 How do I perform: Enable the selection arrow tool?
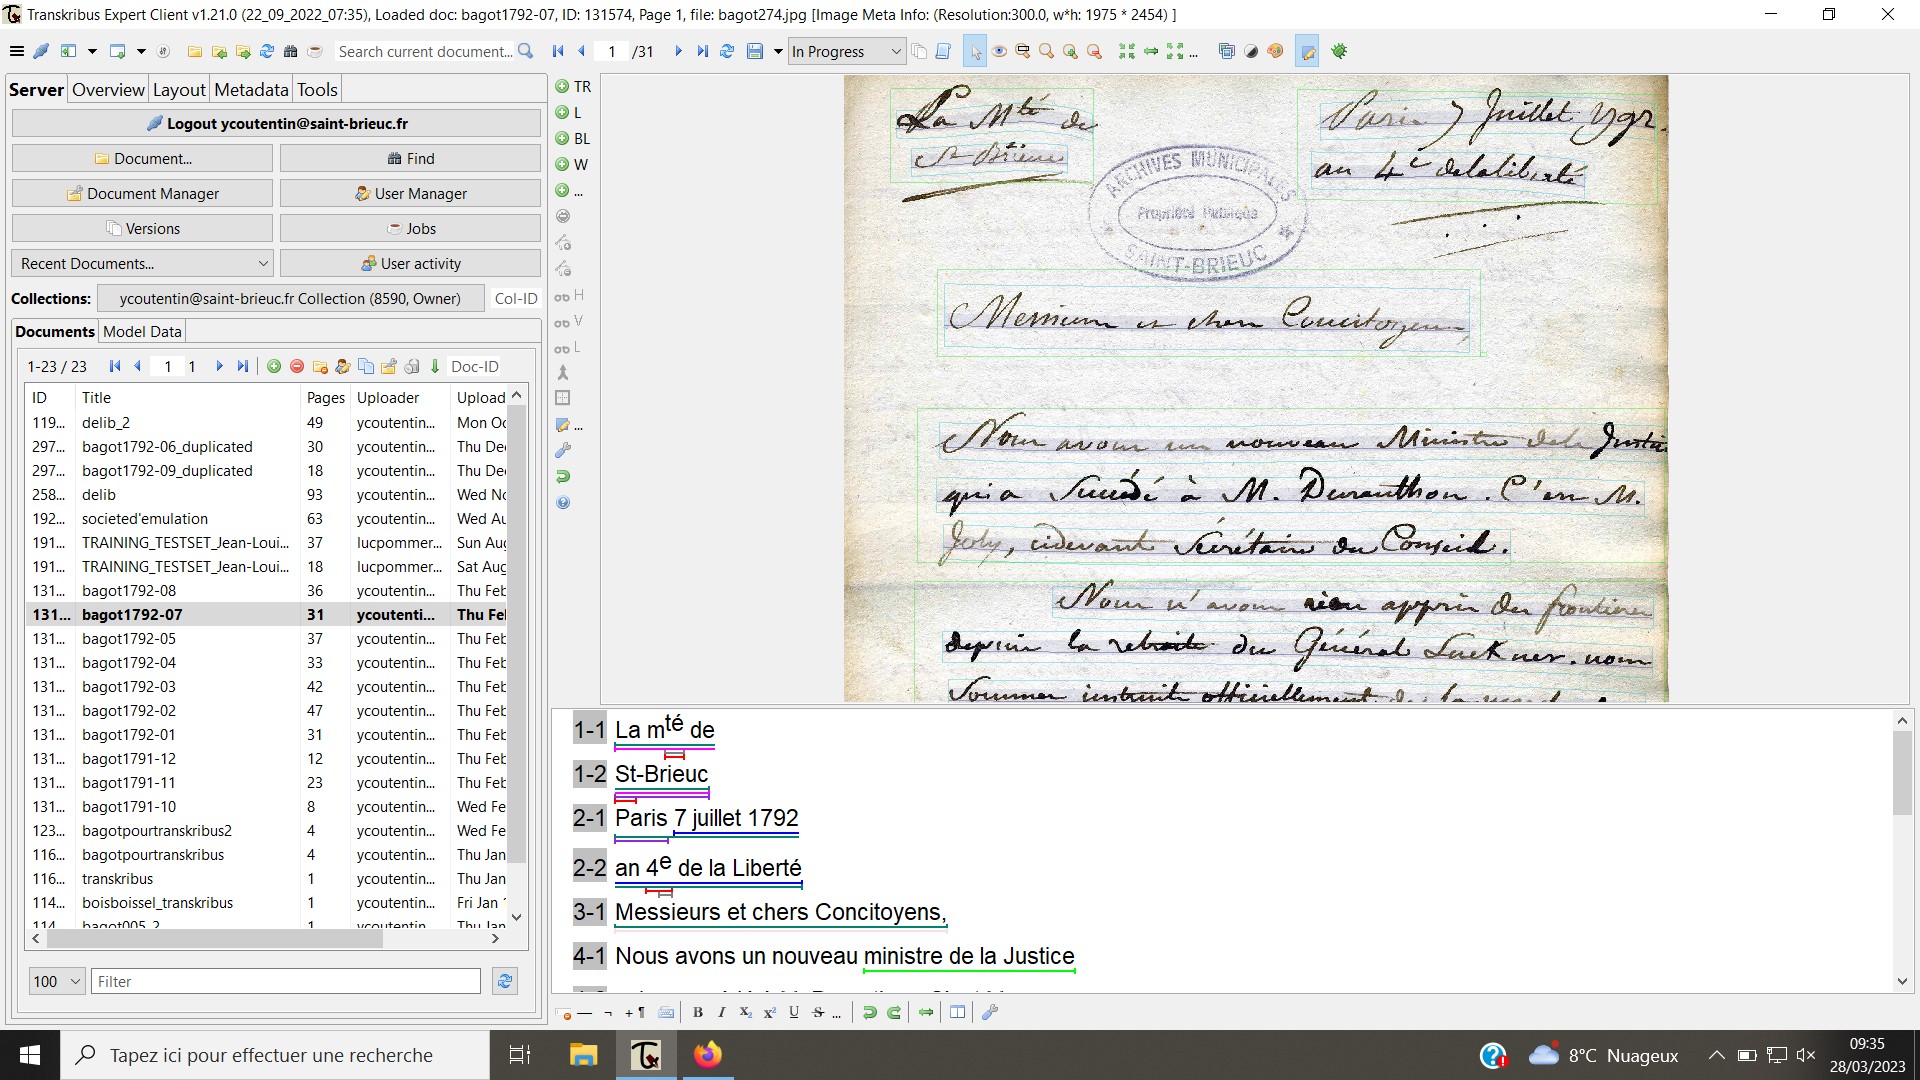coord(975,51)
